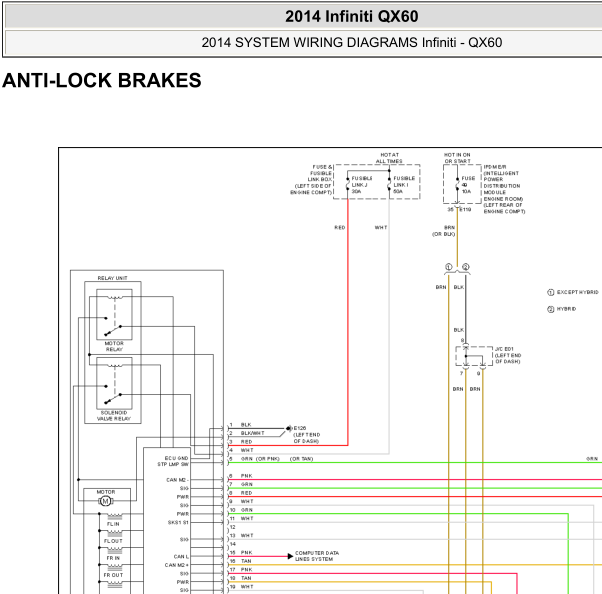Click the "SKS1 S1" terminal label
The width and height of the screenshot is (602, 594).
coord(178,523)
